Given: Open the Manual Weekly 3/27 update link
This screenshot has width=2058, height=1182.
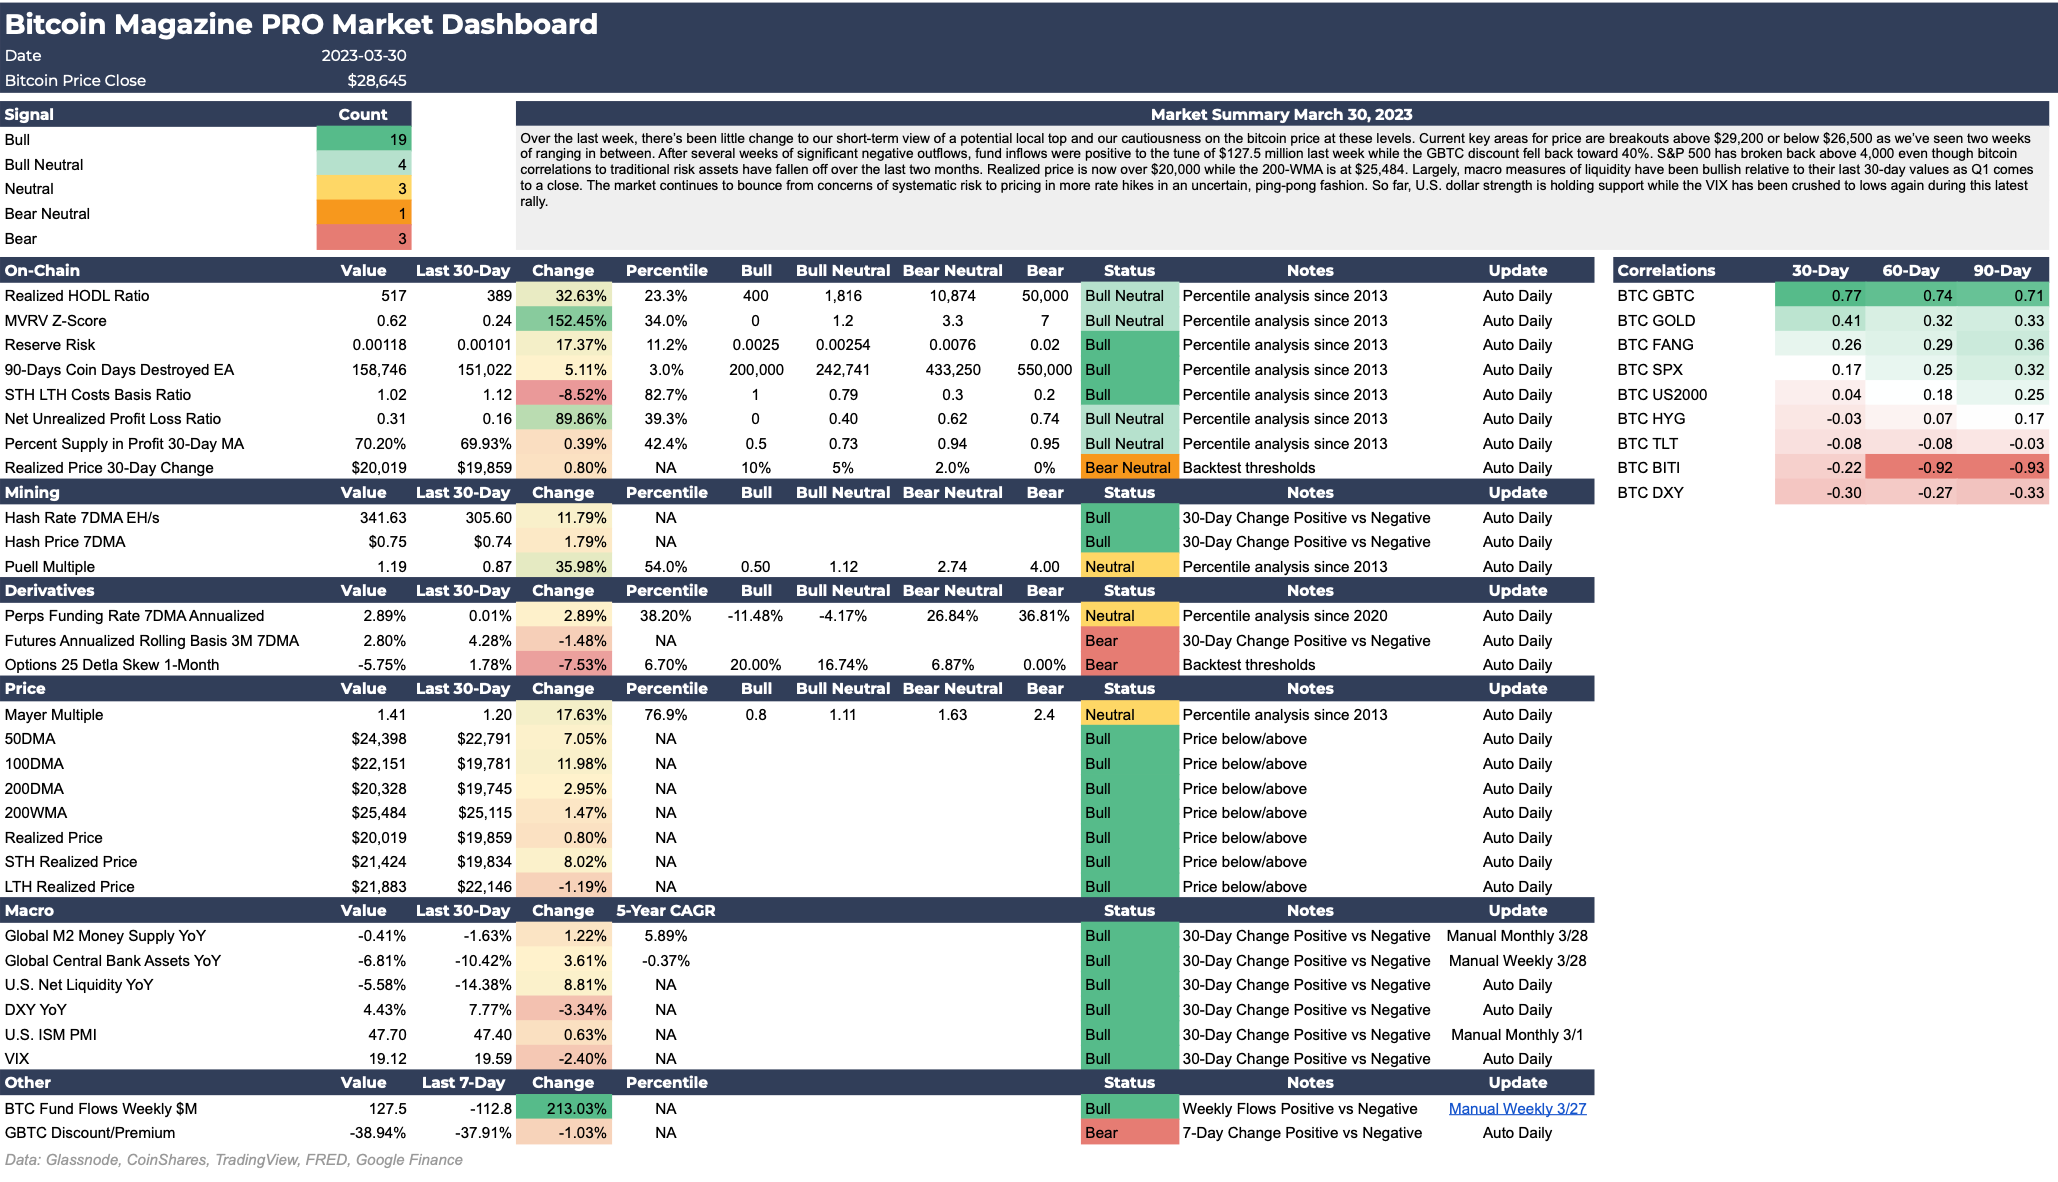Looking at the screenshot, I should tap(1516, 1108).
